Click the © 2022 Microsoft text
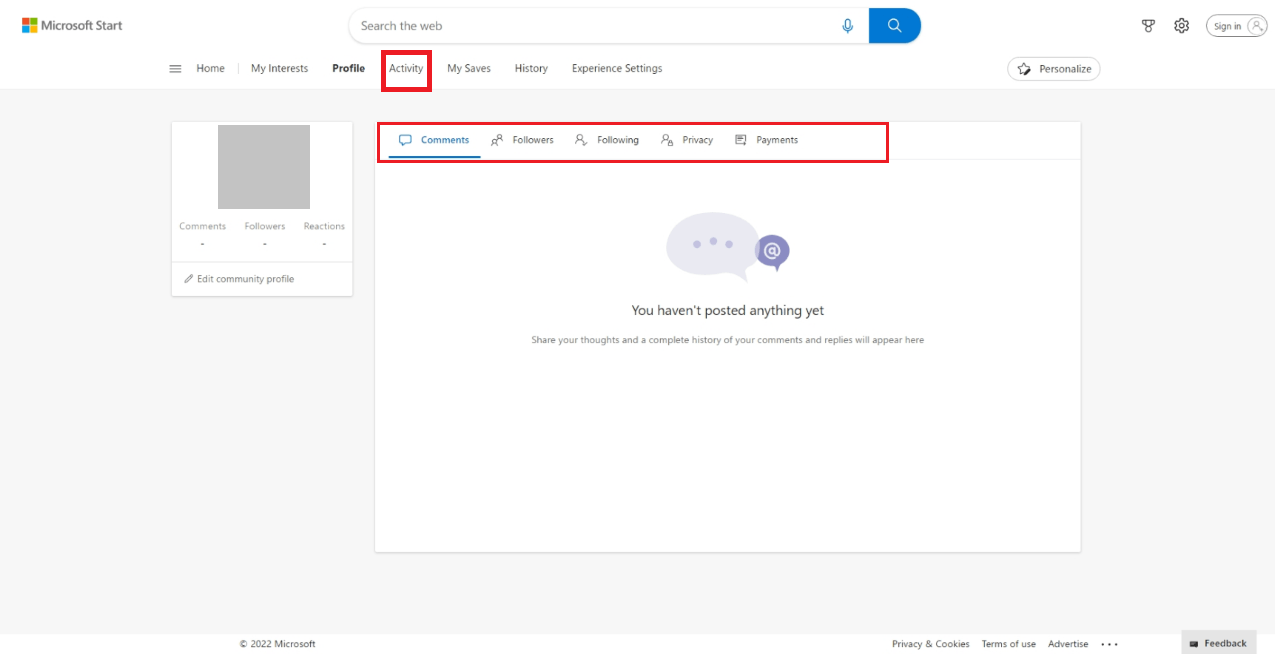 277,644
